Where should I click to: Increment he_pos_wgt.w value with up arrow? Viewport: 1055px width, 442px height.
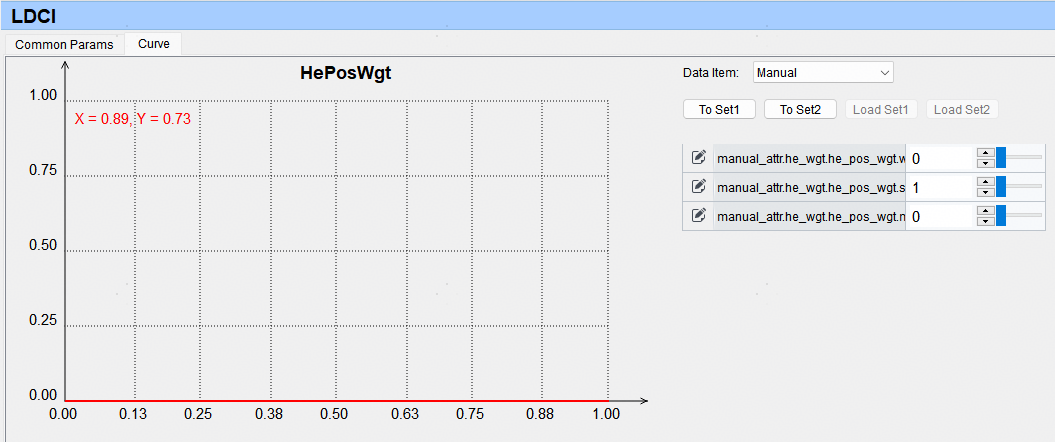[985, 153]
